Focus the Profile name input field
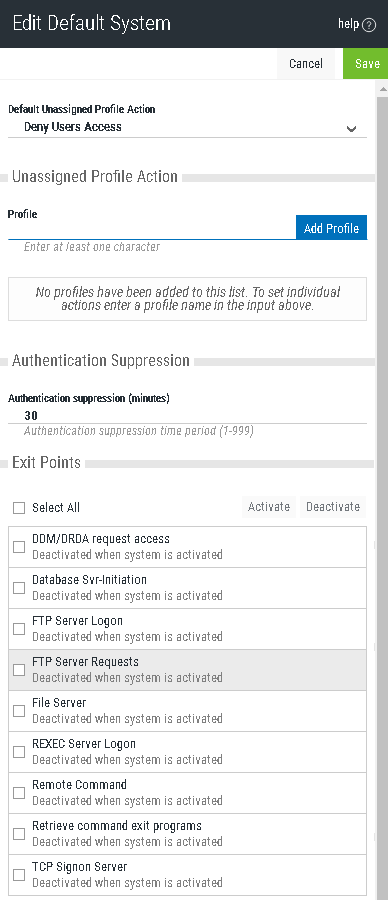Image resolution: width=388 pixels, height=900 pixels. 152,228
